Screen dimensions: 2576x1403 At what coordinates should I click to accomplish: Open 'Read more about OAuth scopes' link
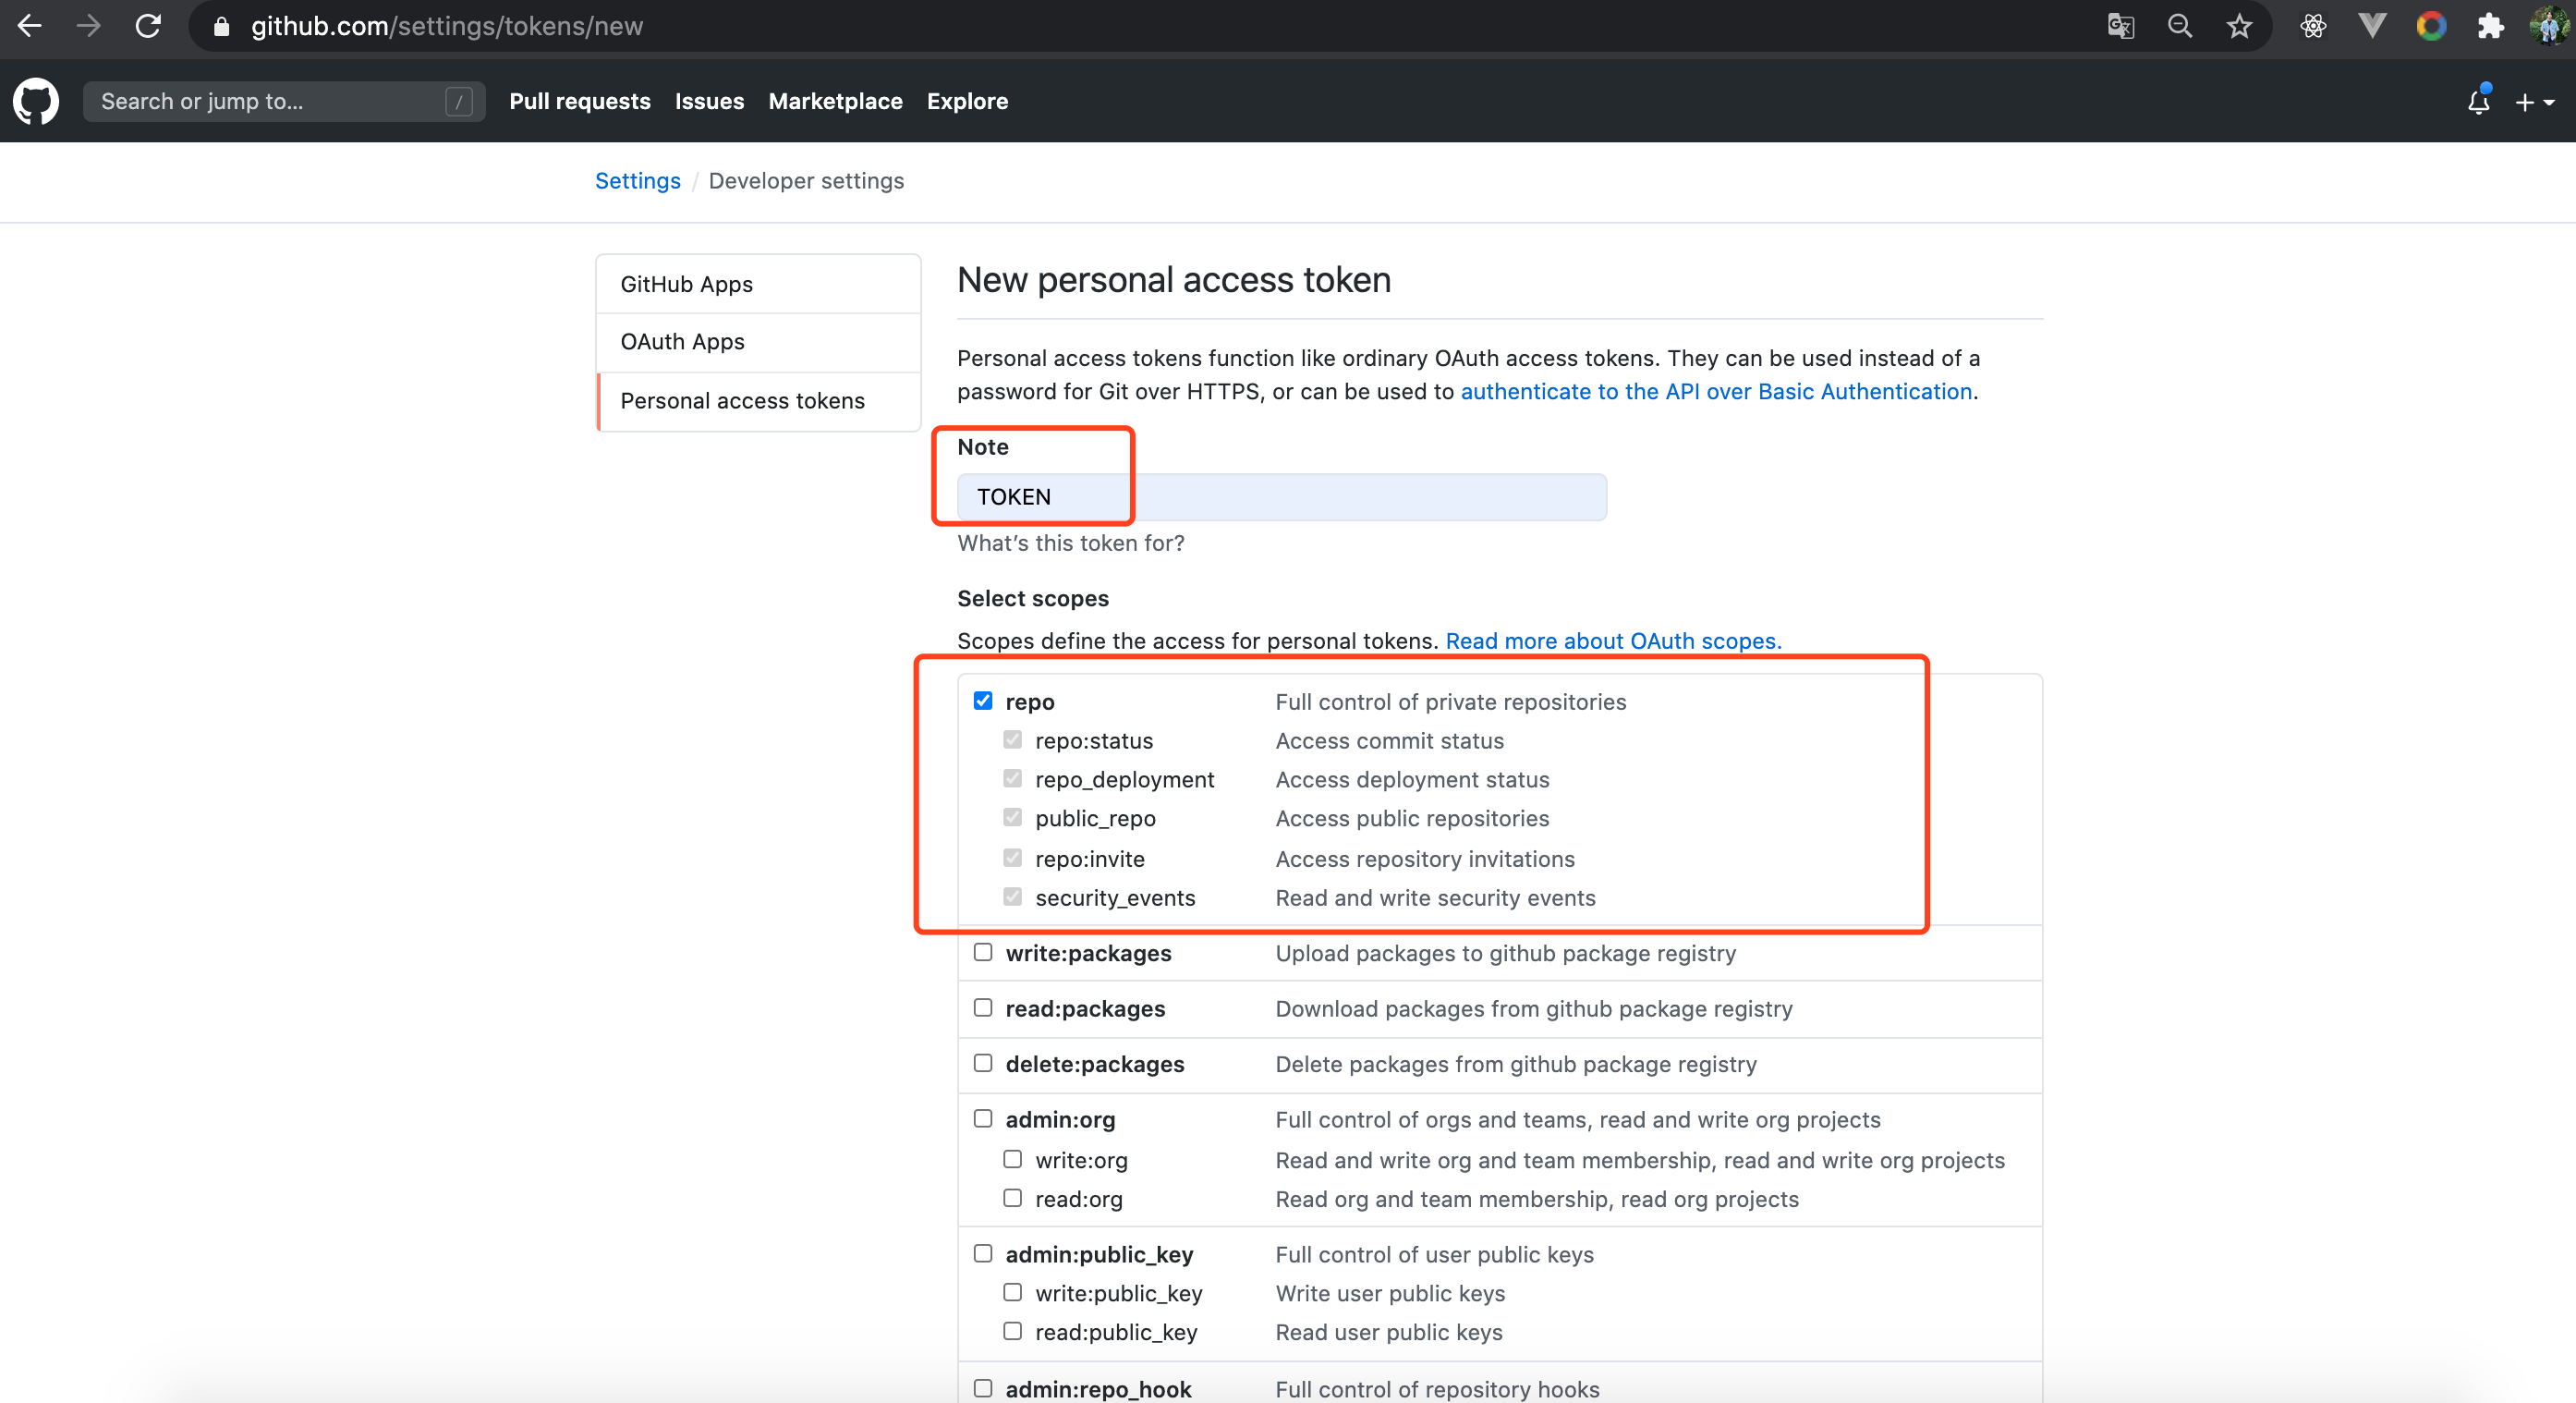coord(1613,641)
